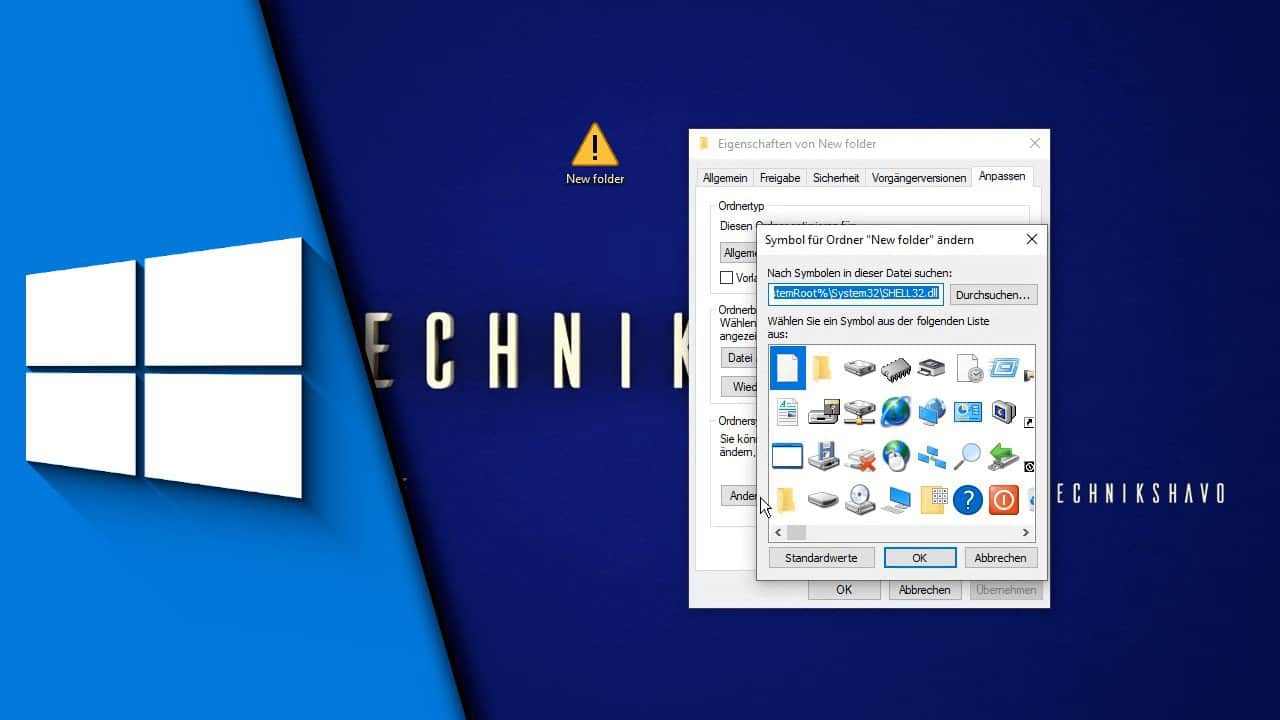
Task: Switch to the Allgemein tab
Action: pos(725,178)
